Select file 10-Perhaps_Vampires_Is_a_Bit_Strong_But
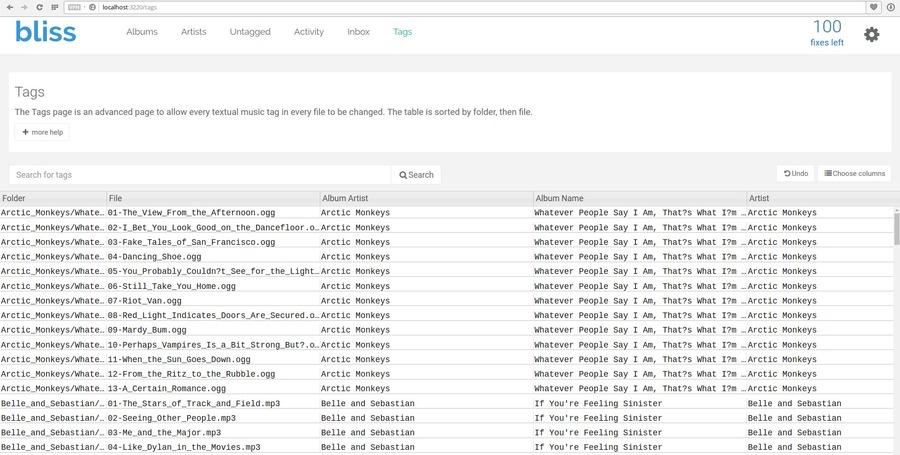 [x=214, y=345]
